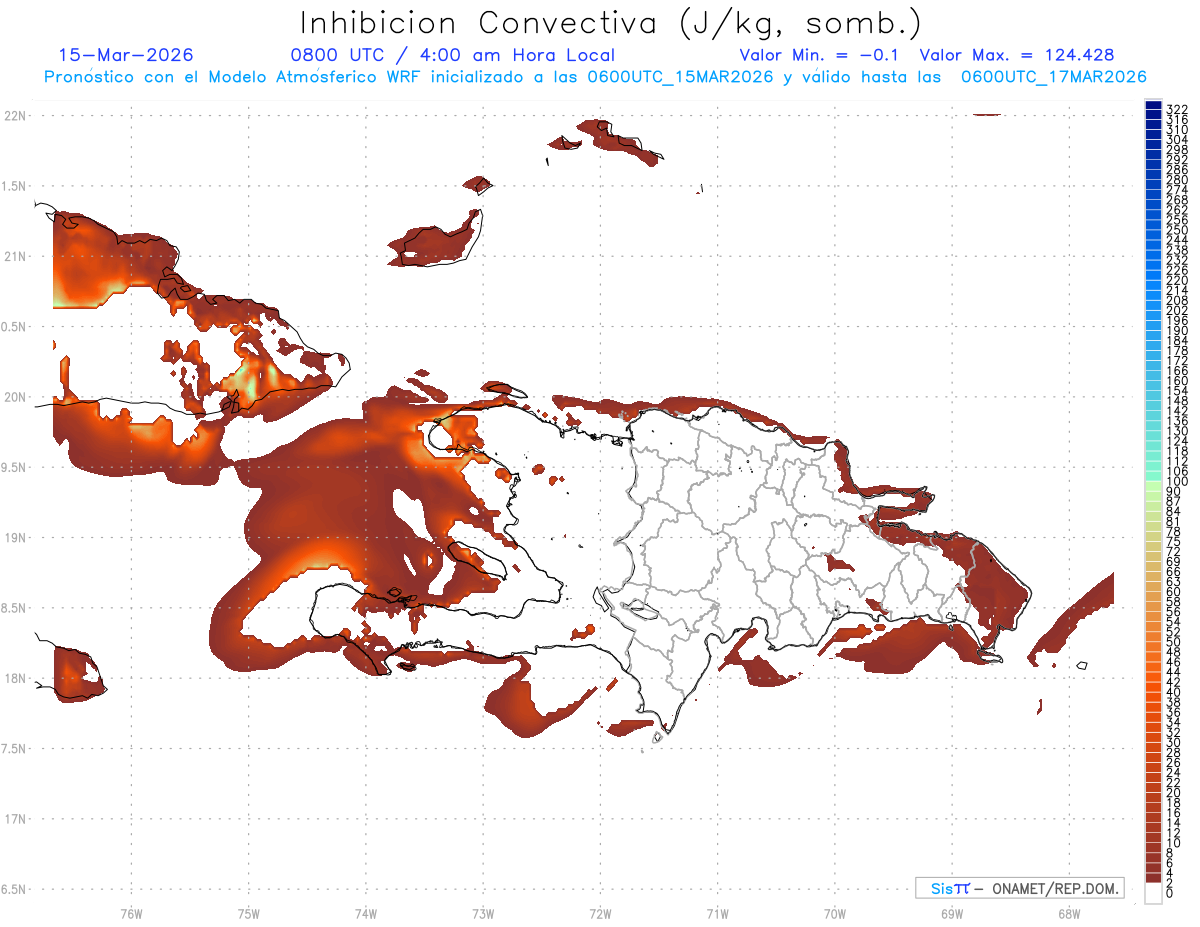Click the '75W' longitude label
Screen dimensions: 1200x927
249,912
